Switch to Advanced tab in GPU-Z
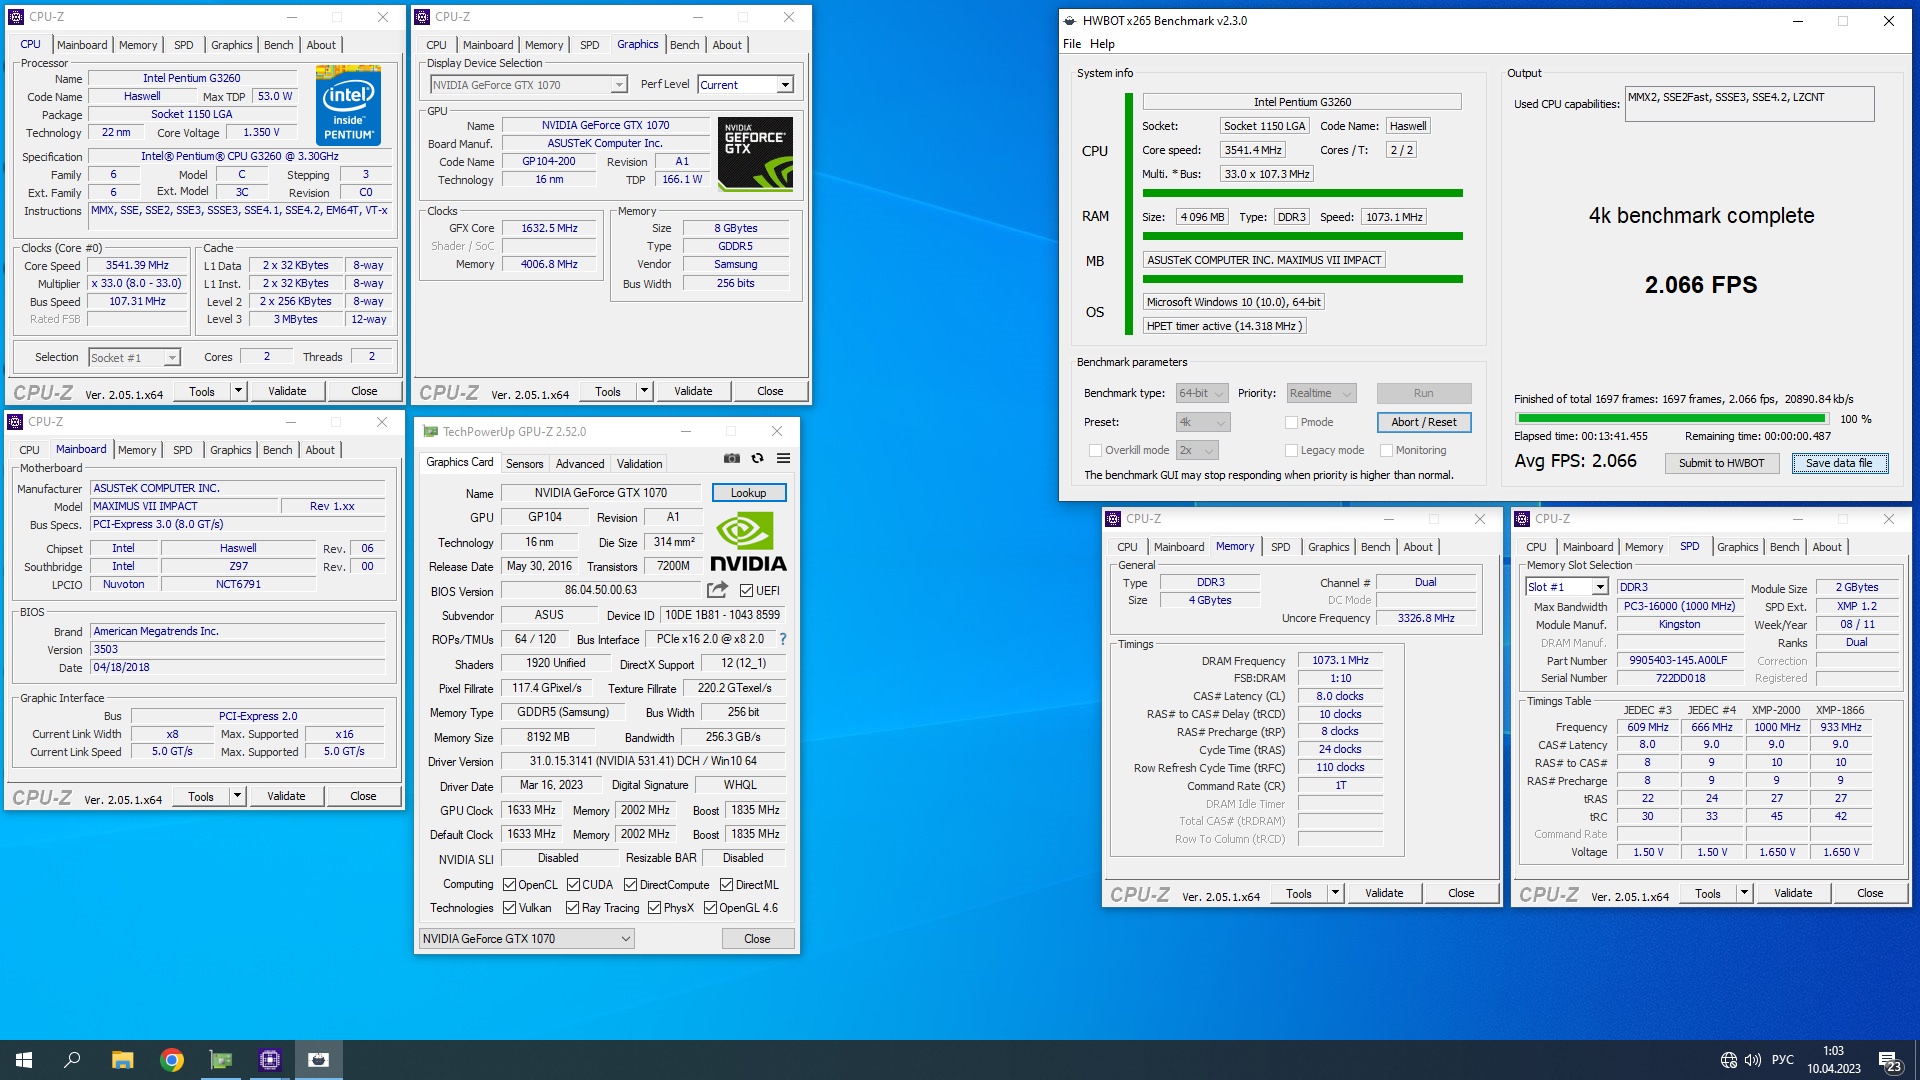Screen dimensions: 1920x1080 [580, 464]
